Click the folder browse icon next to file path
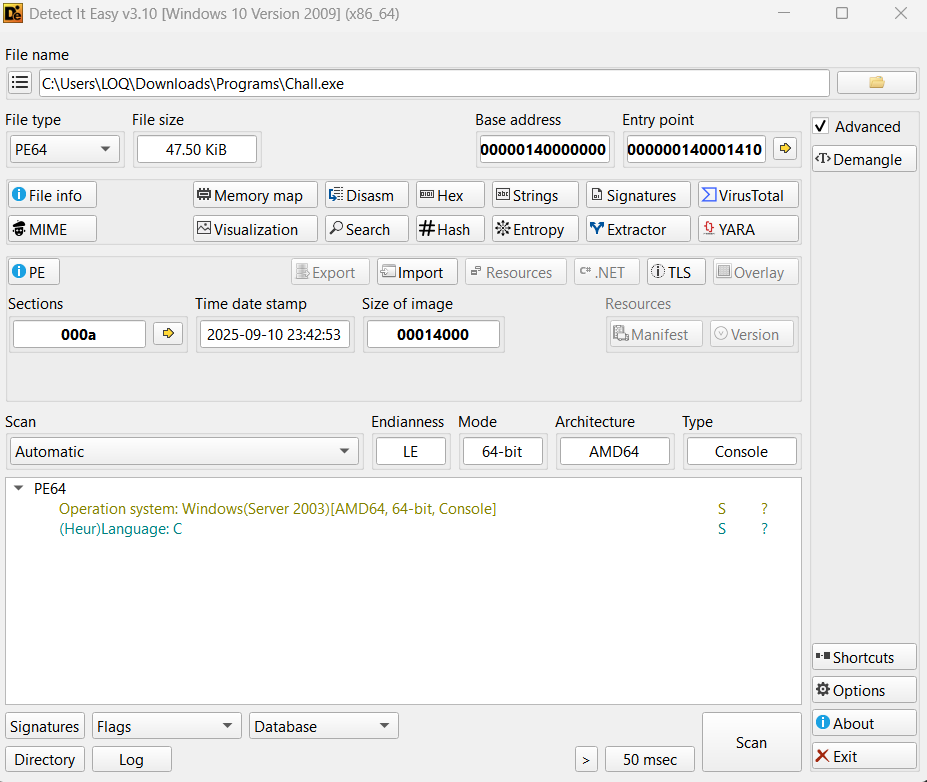The width and height of the screenshot is (927, 782). (x=876, y=83)
